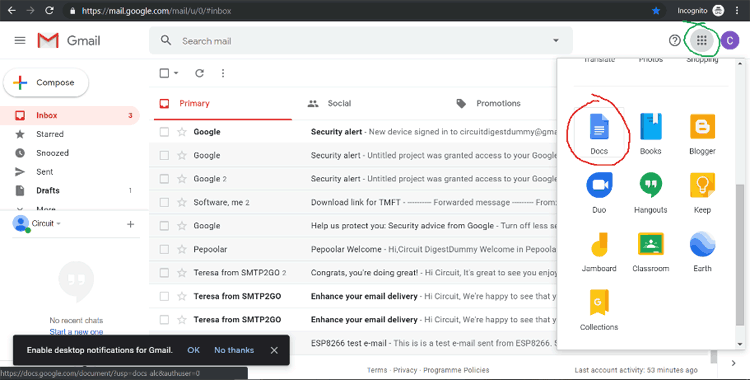Click the Incognito indicator icon
The height and width of the screenshot is (380, 750).
[x=718, y=11]
